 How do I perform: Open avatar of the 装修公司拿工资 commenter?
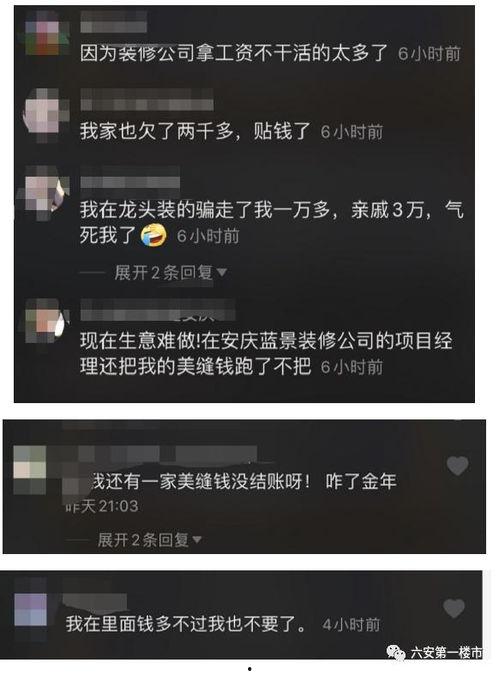coord(46,34)
